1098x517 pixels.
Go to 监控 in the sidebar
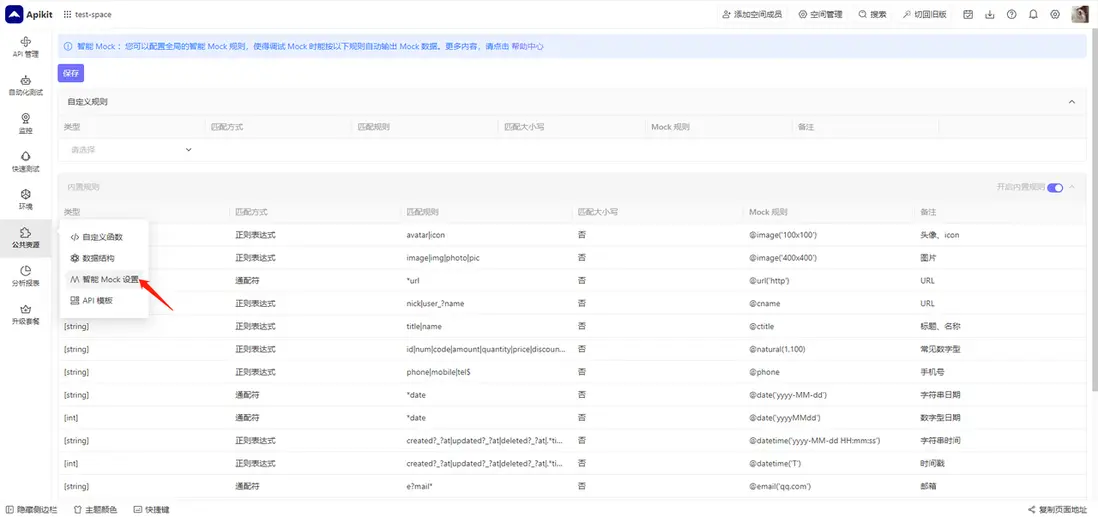[x=25, y=123]
